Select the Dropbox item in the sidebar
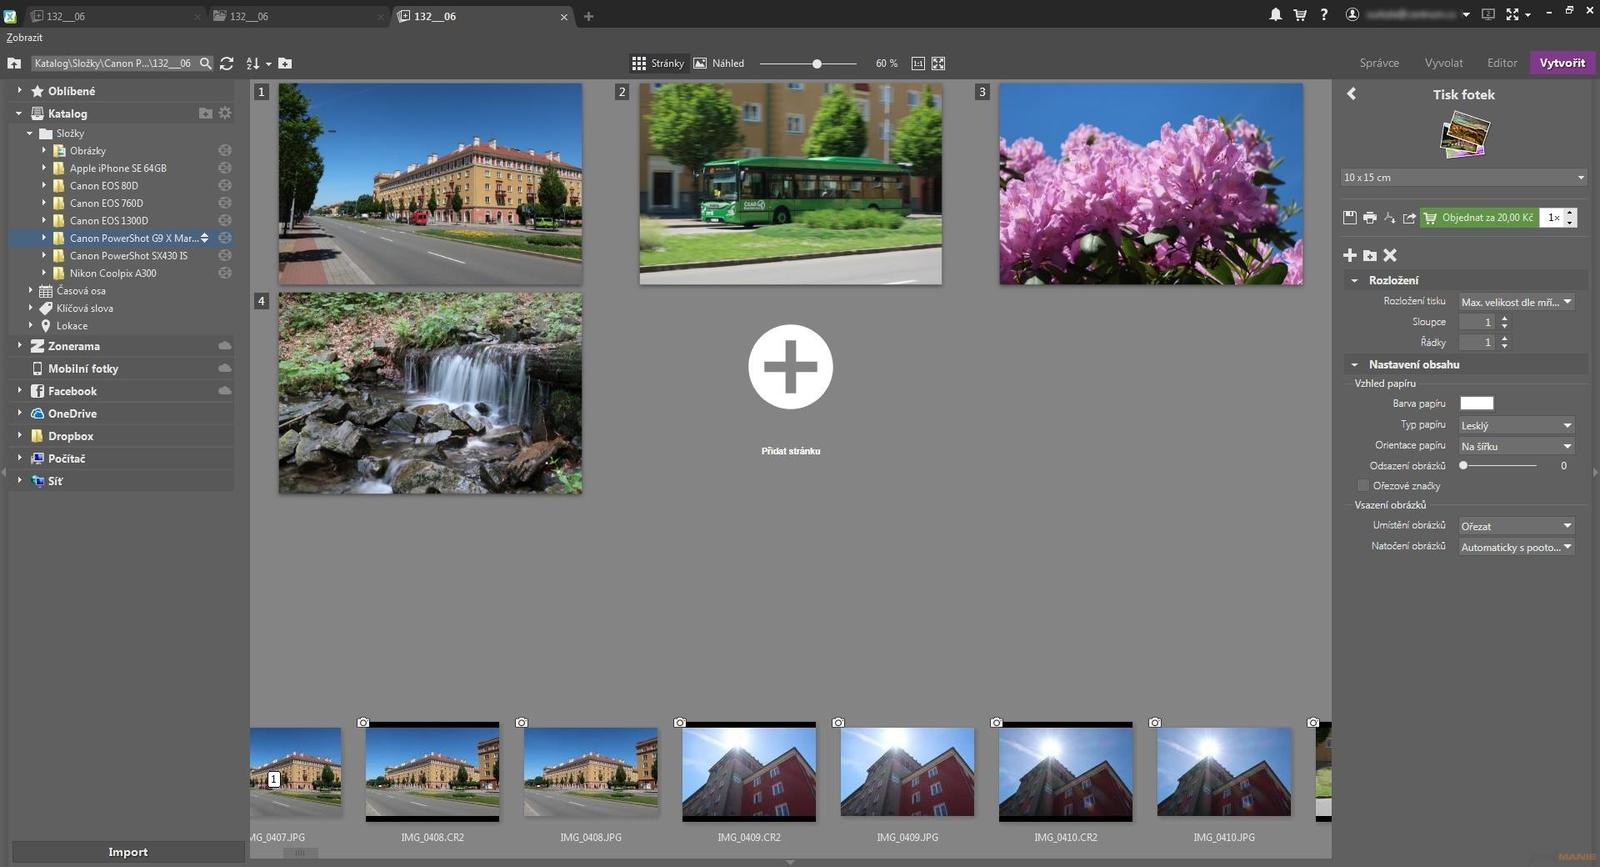The height and width of the screenshot is (867, 1600). point(70,436)
